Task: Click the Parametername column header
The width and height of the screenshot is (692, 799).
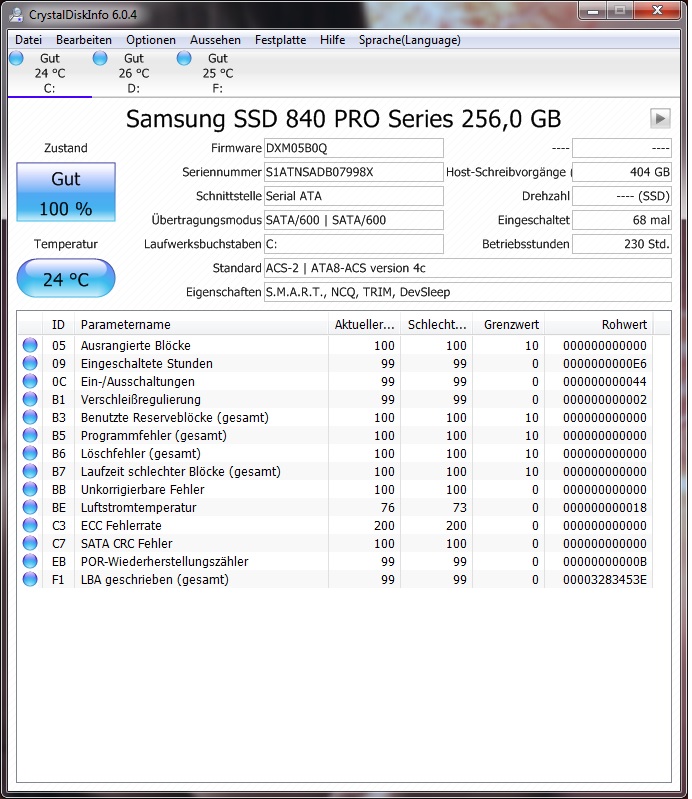Action: click(x=201, y=325)
